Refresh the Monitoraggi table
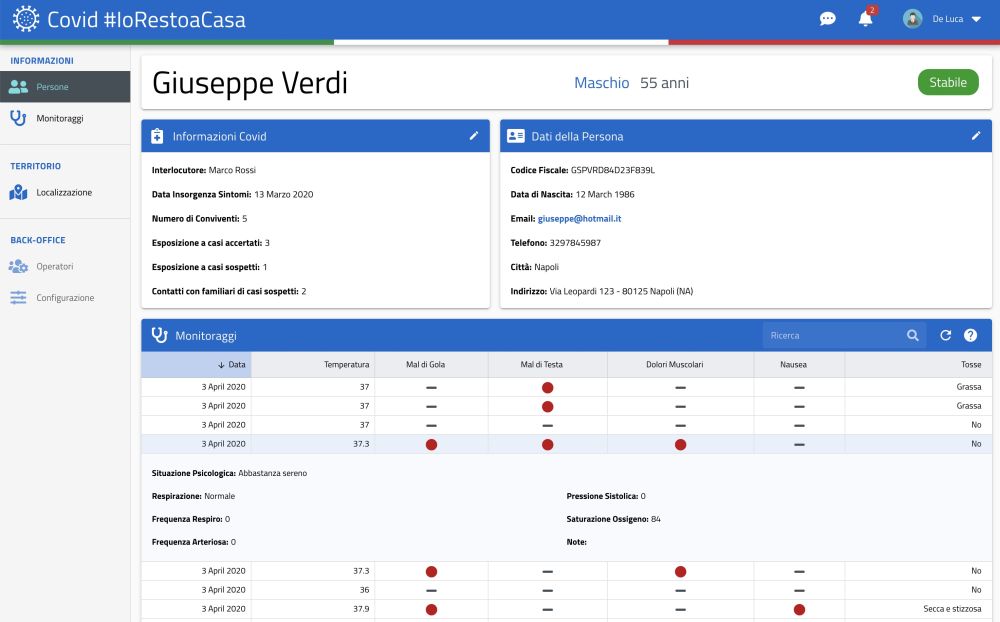1000x622 pixels. [946, 336]
